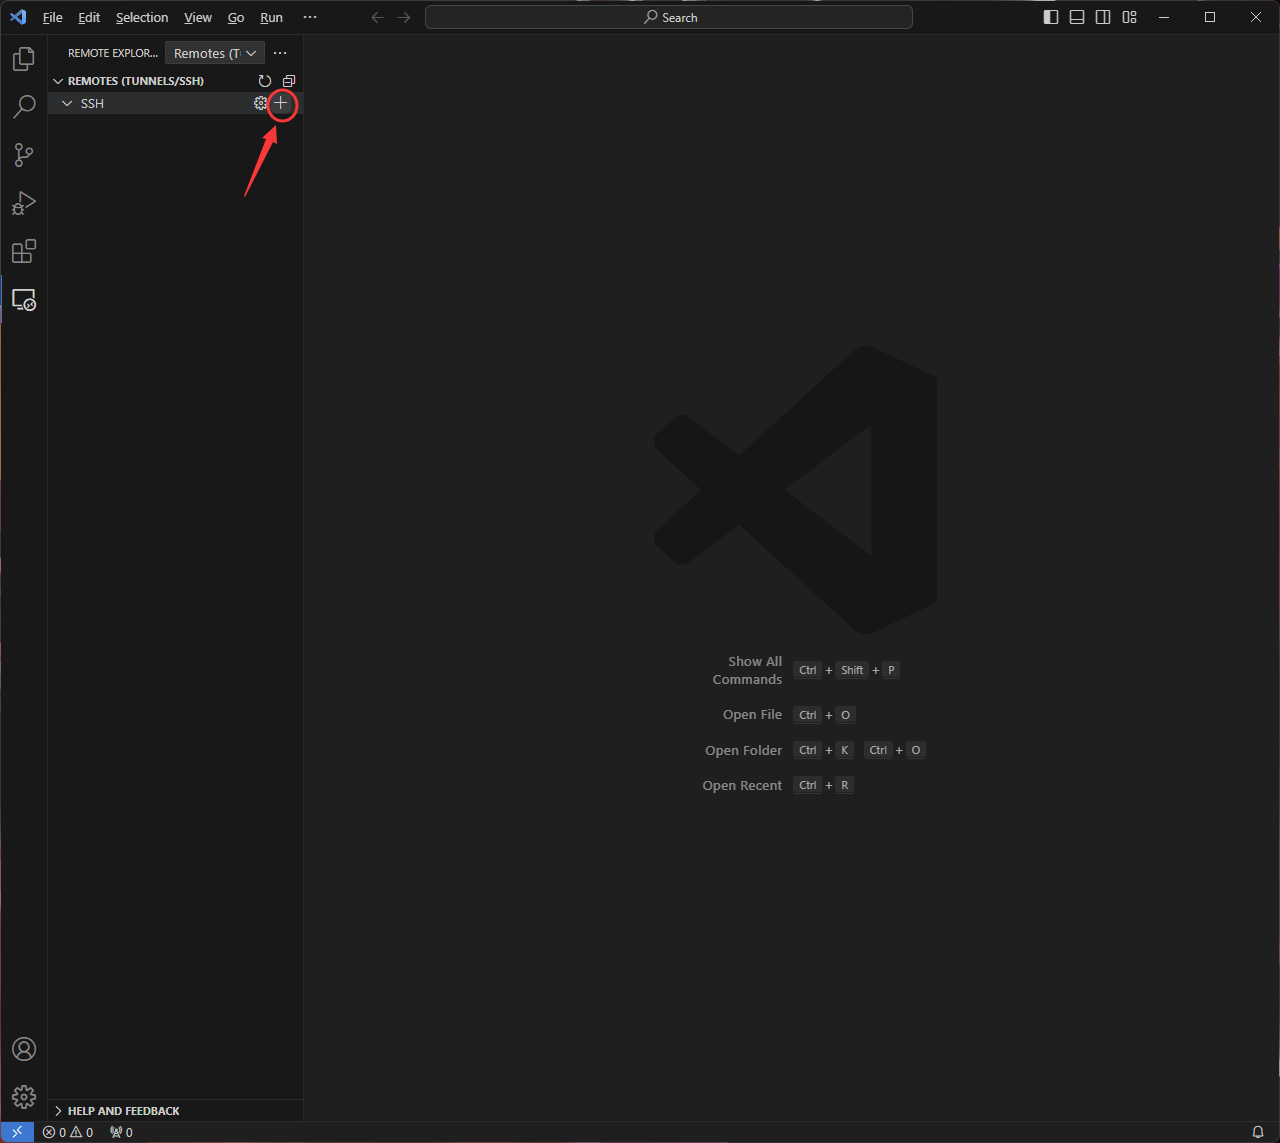Open the Manage gear at bottom left
Screen dimensions: 1280x1143
(x=24, y=1097)
